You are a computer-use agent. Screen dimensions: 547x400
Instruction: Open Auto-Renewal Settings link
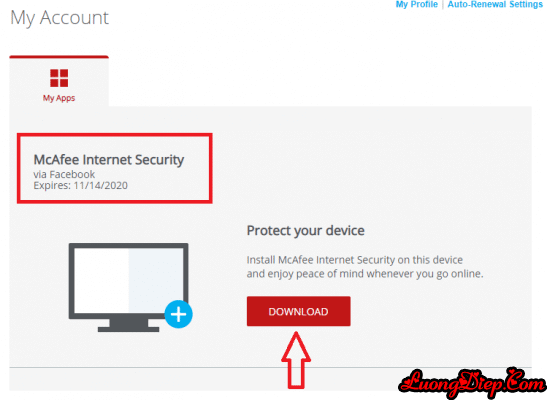point(495,4)
